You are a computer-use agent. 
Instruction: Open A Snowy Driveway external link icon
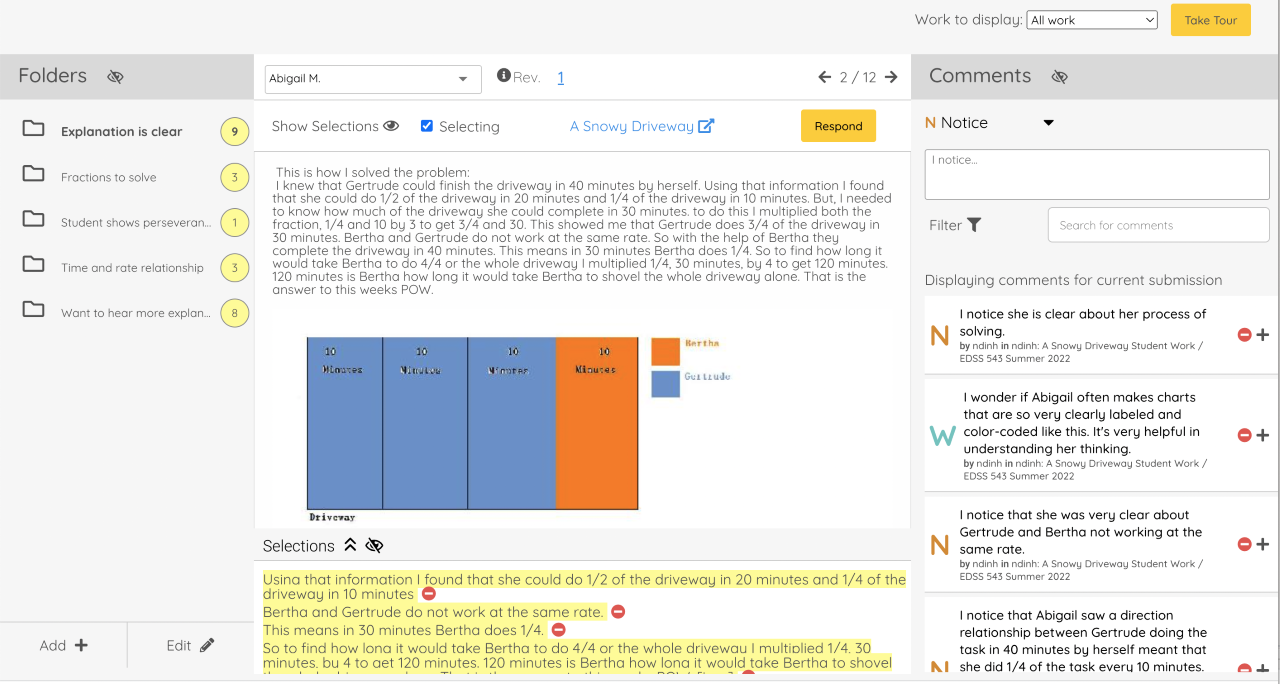(x=706, y=126)
